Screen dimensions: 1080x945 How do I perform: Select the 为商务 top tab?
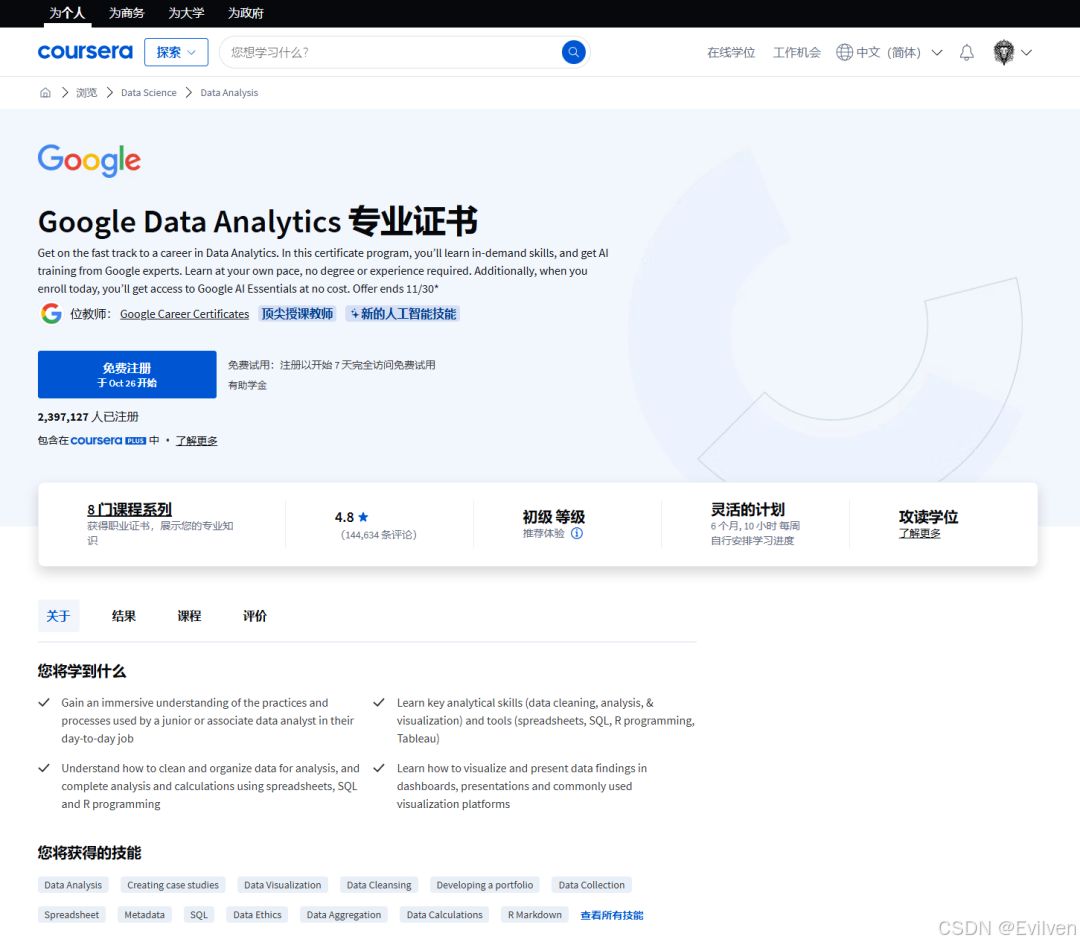pos(126,13)
